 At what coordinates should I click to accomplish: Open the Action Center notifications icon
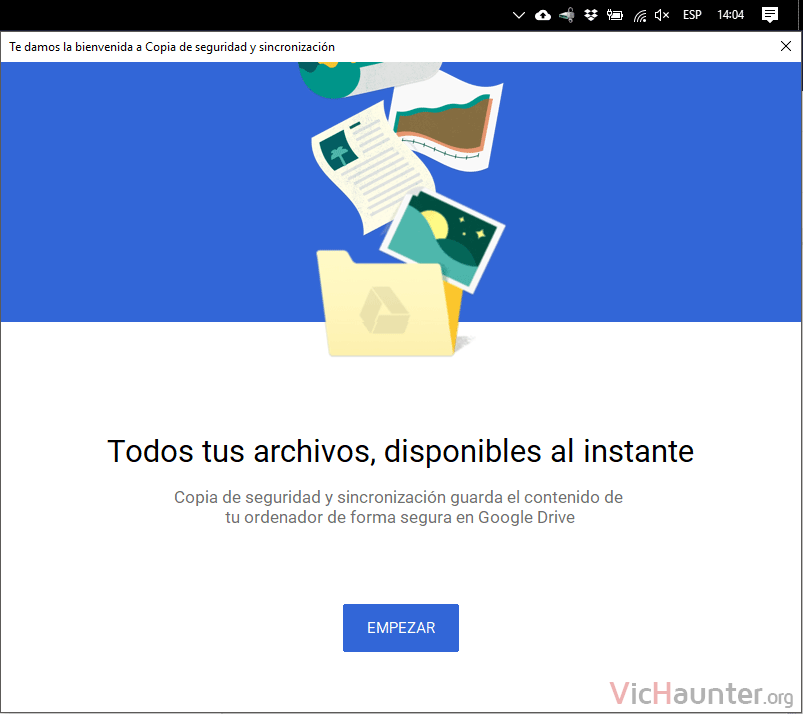pos(770,15)
